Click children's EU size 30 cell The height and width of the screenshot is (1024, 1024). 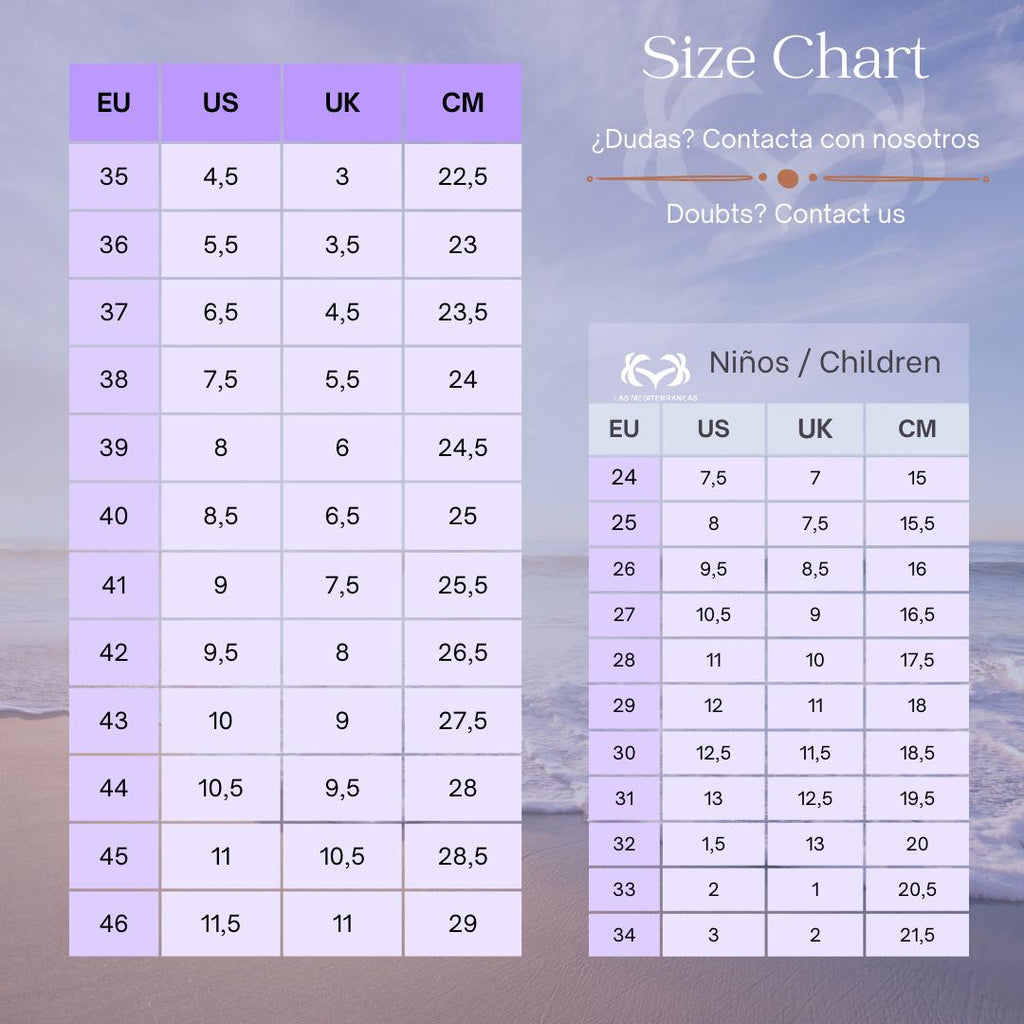tap(624, 752)
